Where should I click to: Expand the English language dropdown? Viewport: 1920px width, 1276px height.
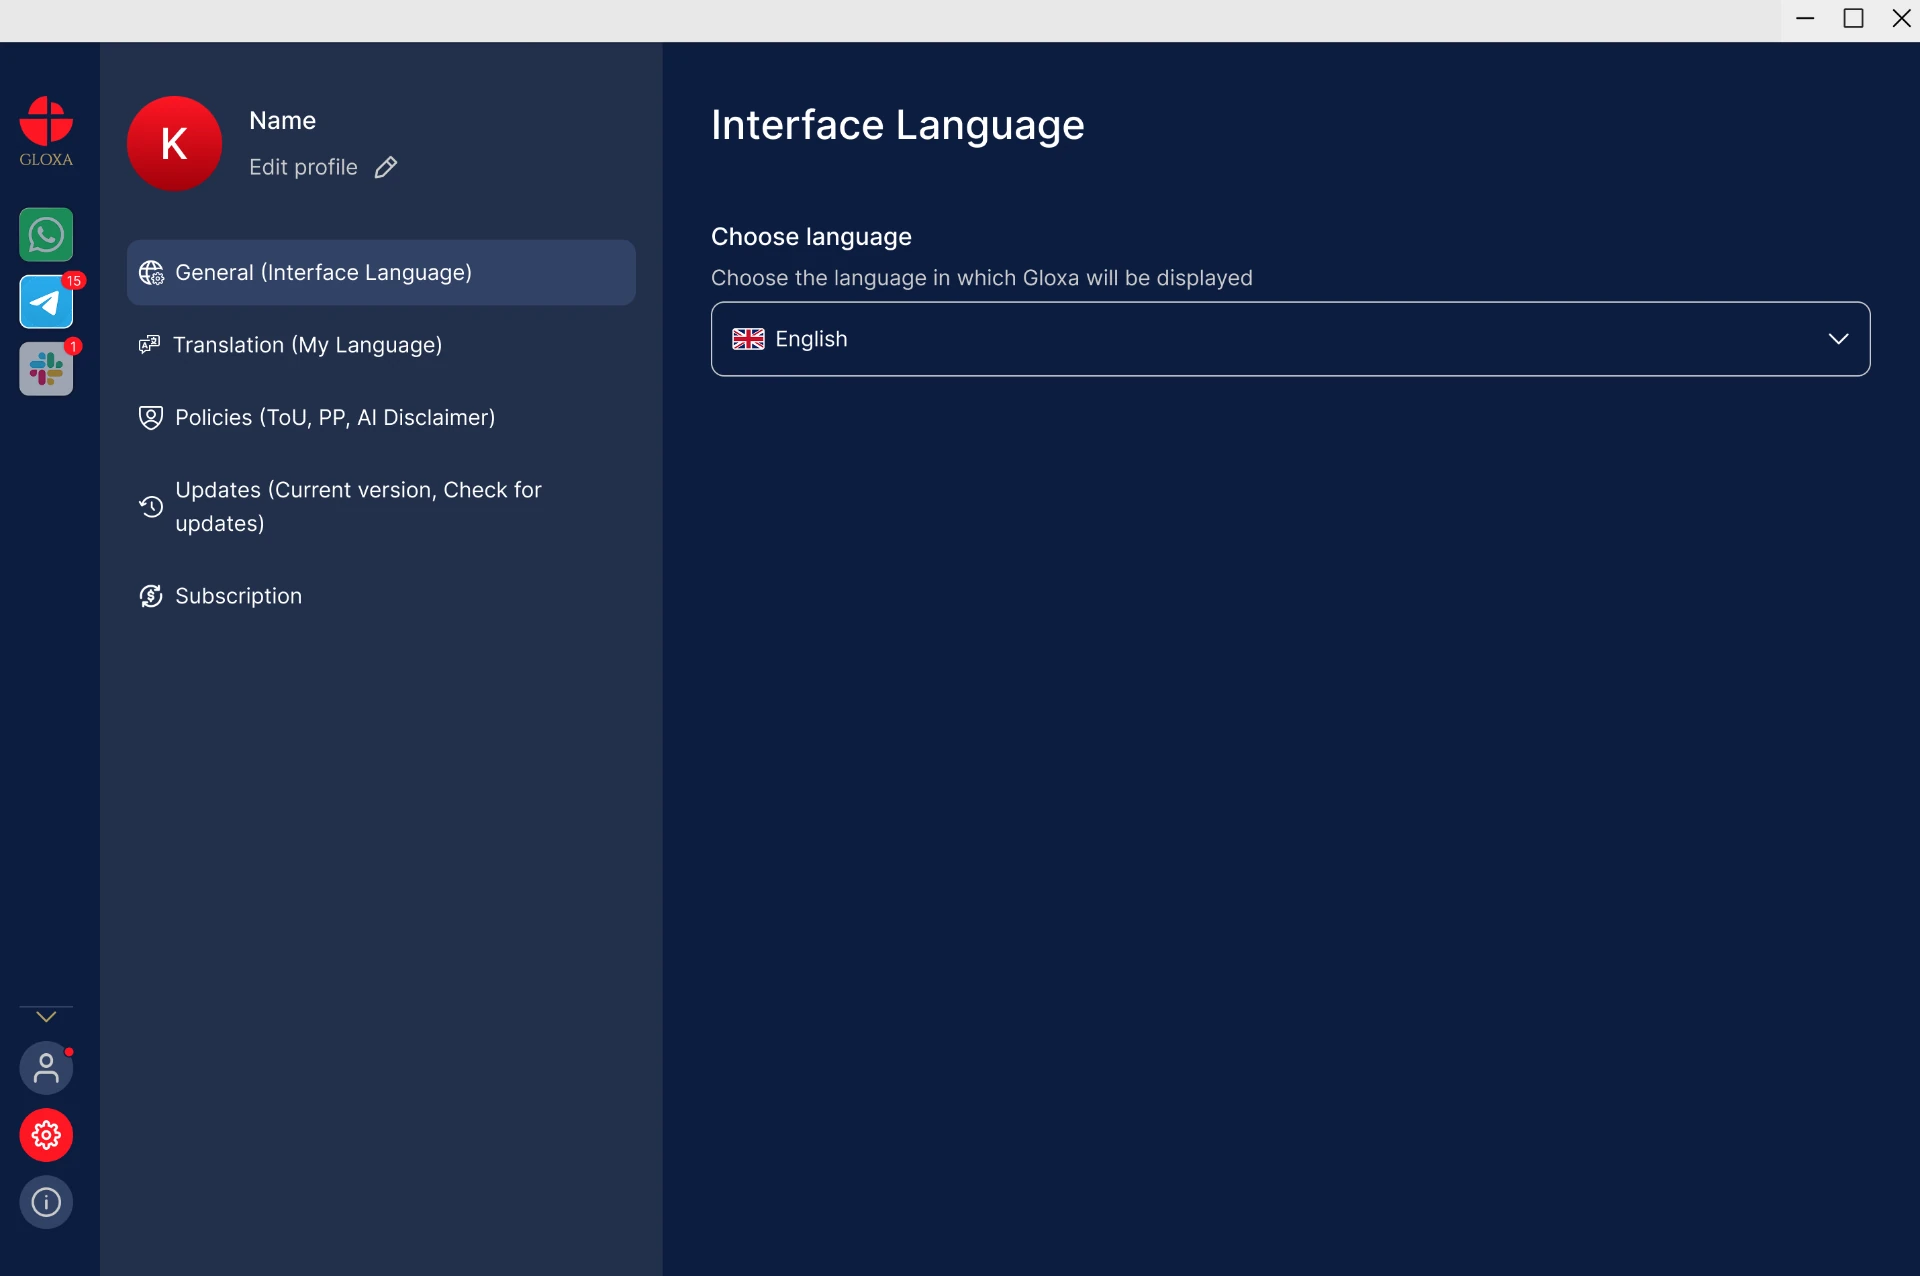1290,339
